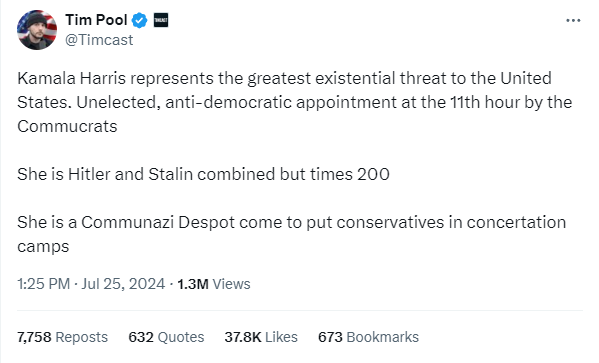Click the 673 Bookmarks count
This screenshot has width=599, height=363.
368,337
